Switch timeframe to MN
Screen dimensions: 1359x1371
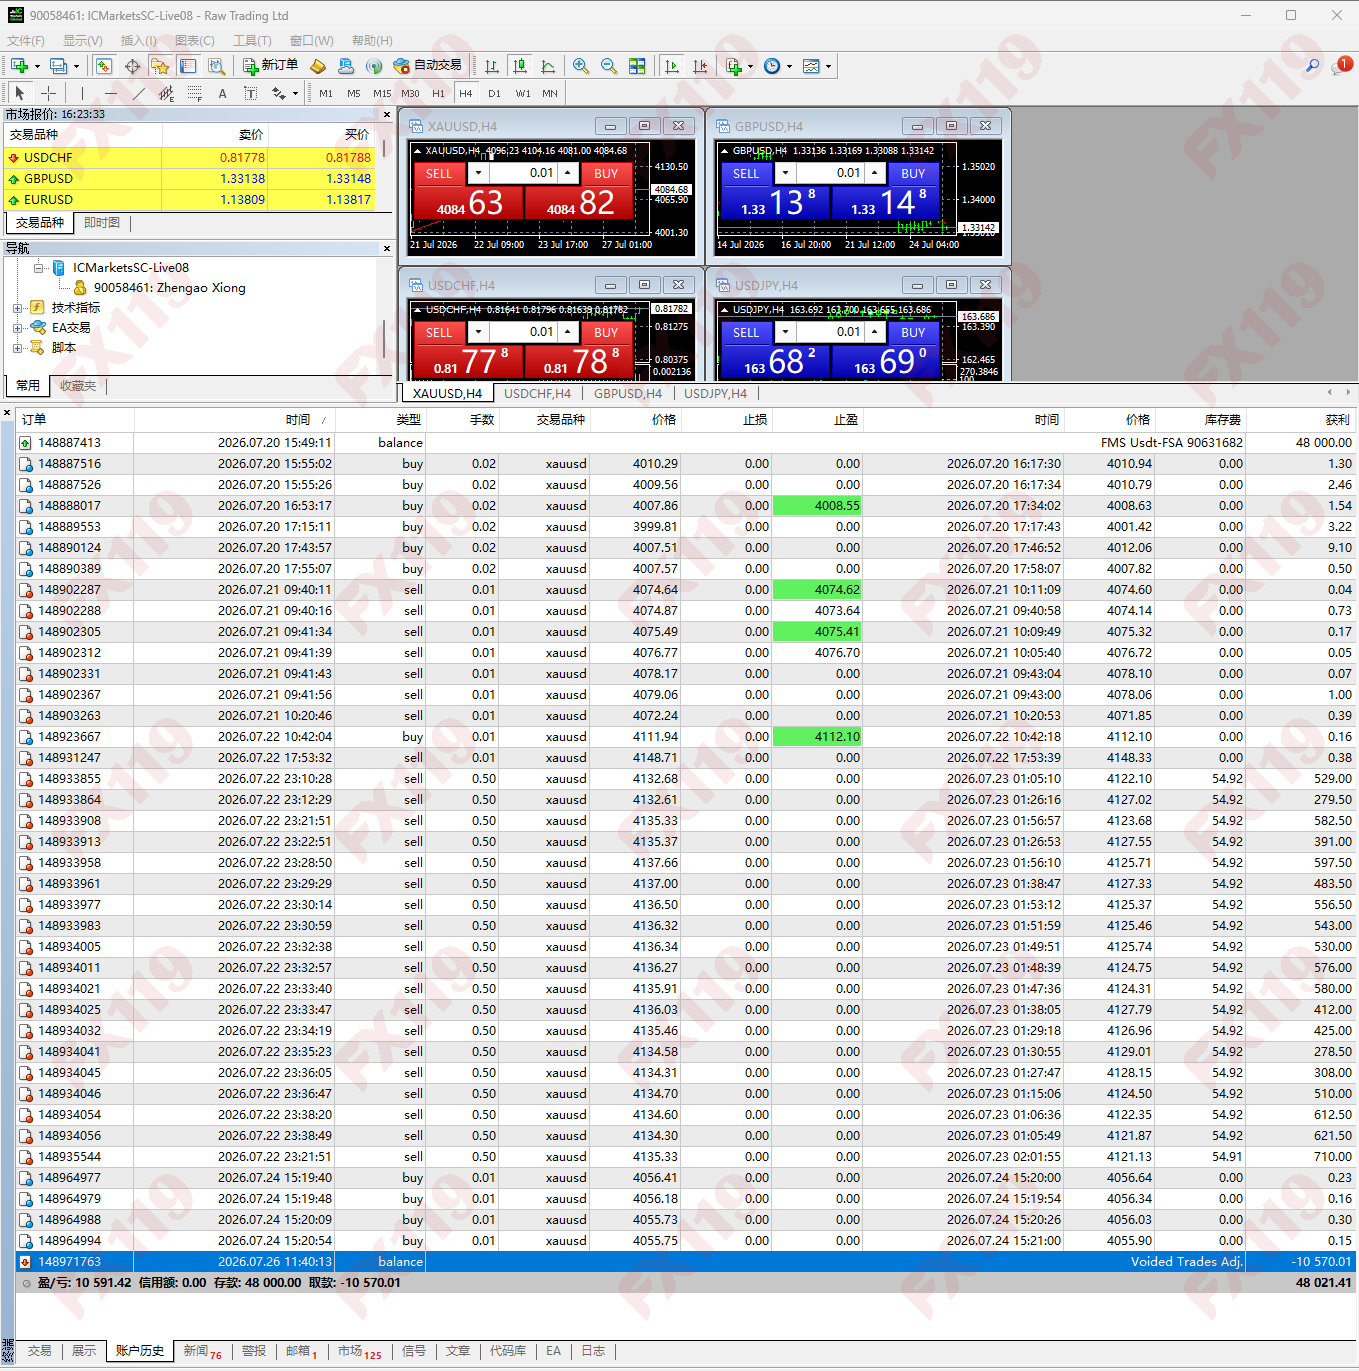click(550, 93)
